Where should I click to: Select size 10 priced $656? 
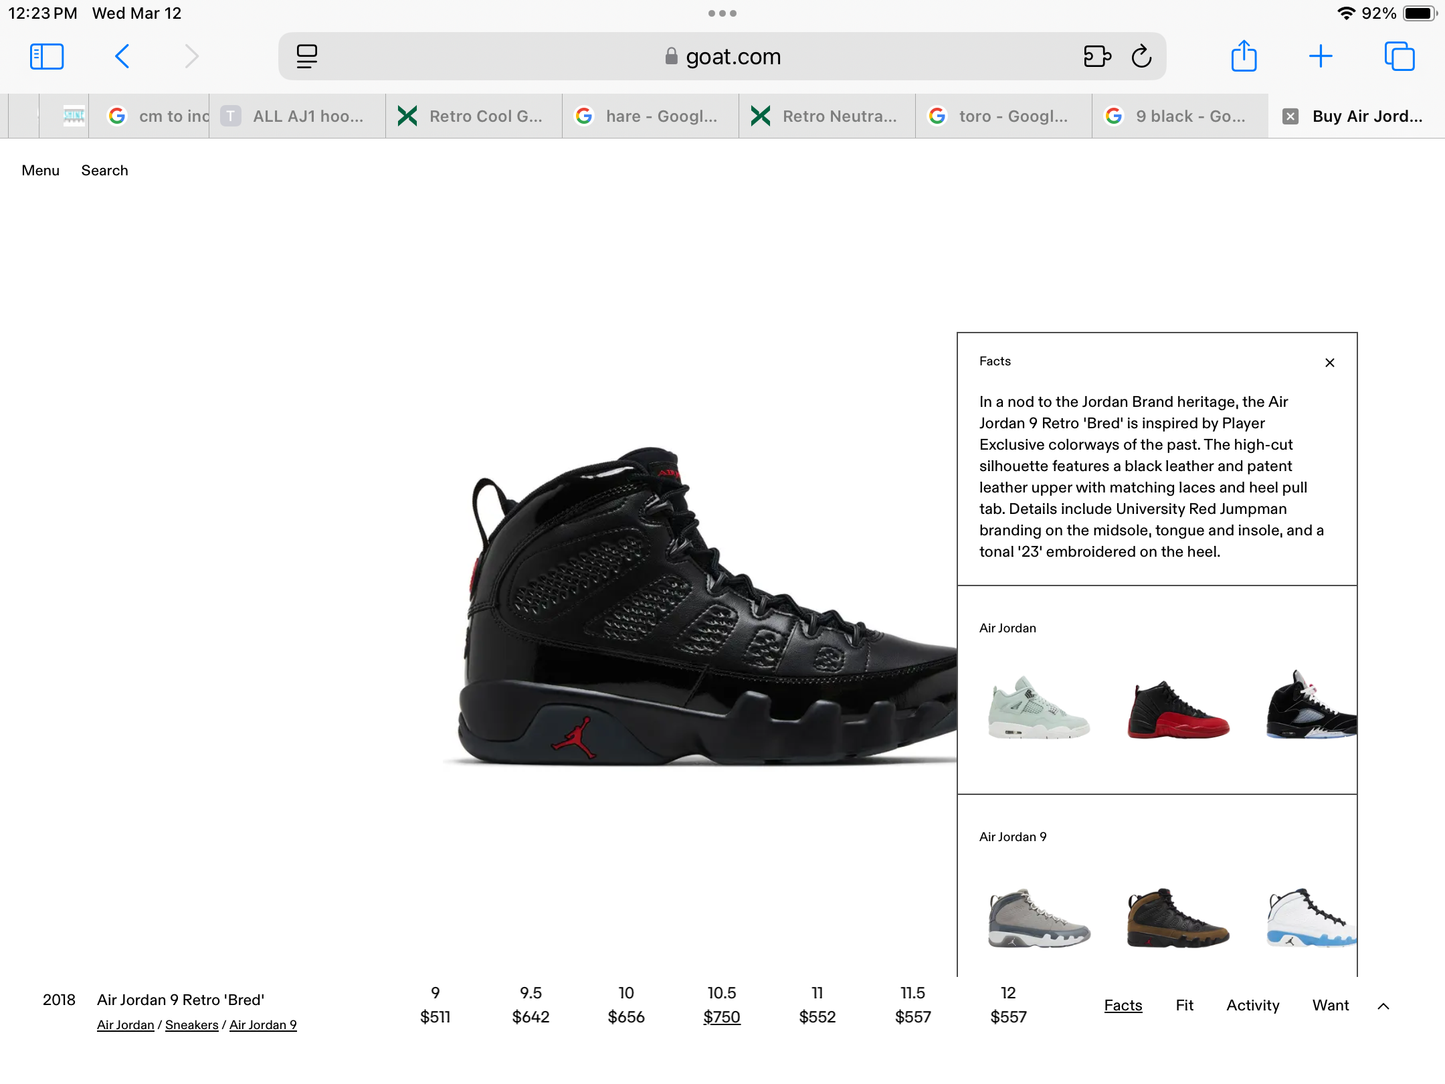click(626, 1005)
